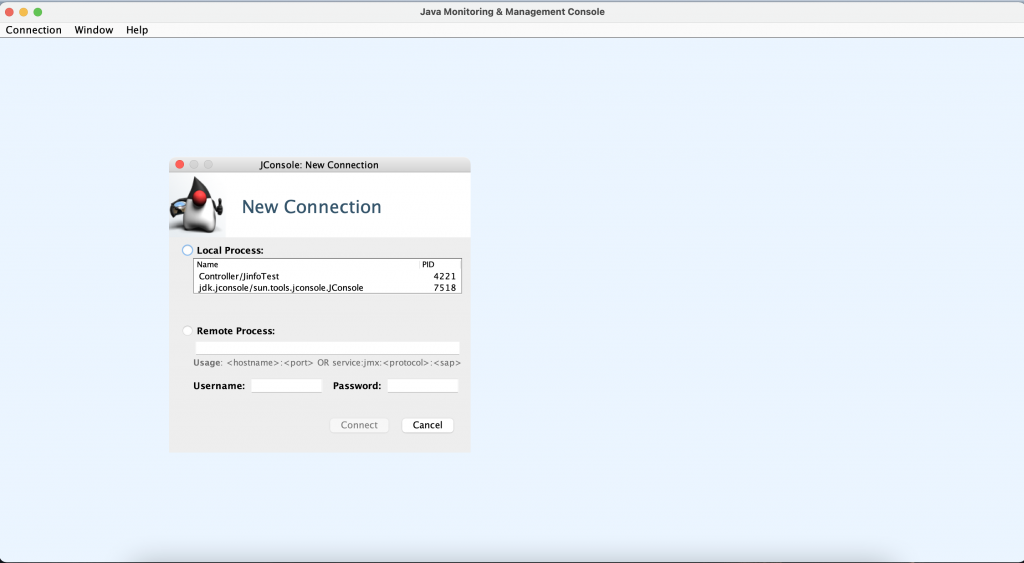This screenshot has height=563, width=1024.
Task: Select the Remote Process radio button
Action: click(187, 331)
